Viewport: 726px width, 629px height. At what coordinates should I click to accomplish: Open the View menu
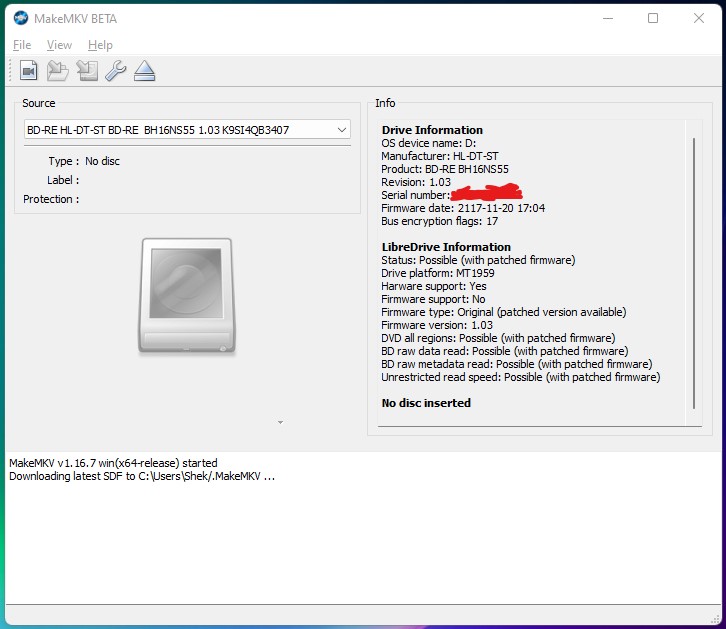tap(59, 45)
